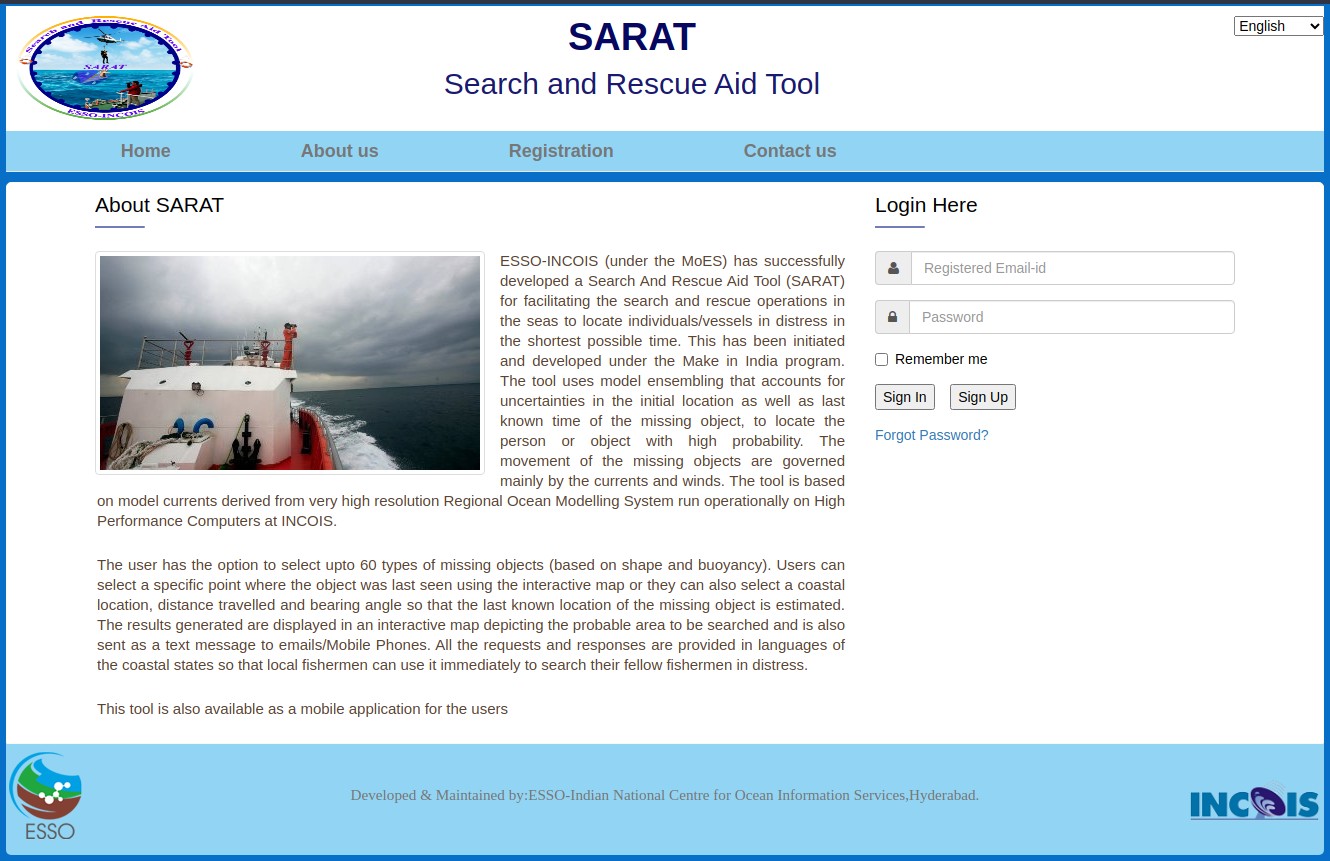1330x861 pixels.
Task: Open the About us menu item
Action: tap(339, 151)
